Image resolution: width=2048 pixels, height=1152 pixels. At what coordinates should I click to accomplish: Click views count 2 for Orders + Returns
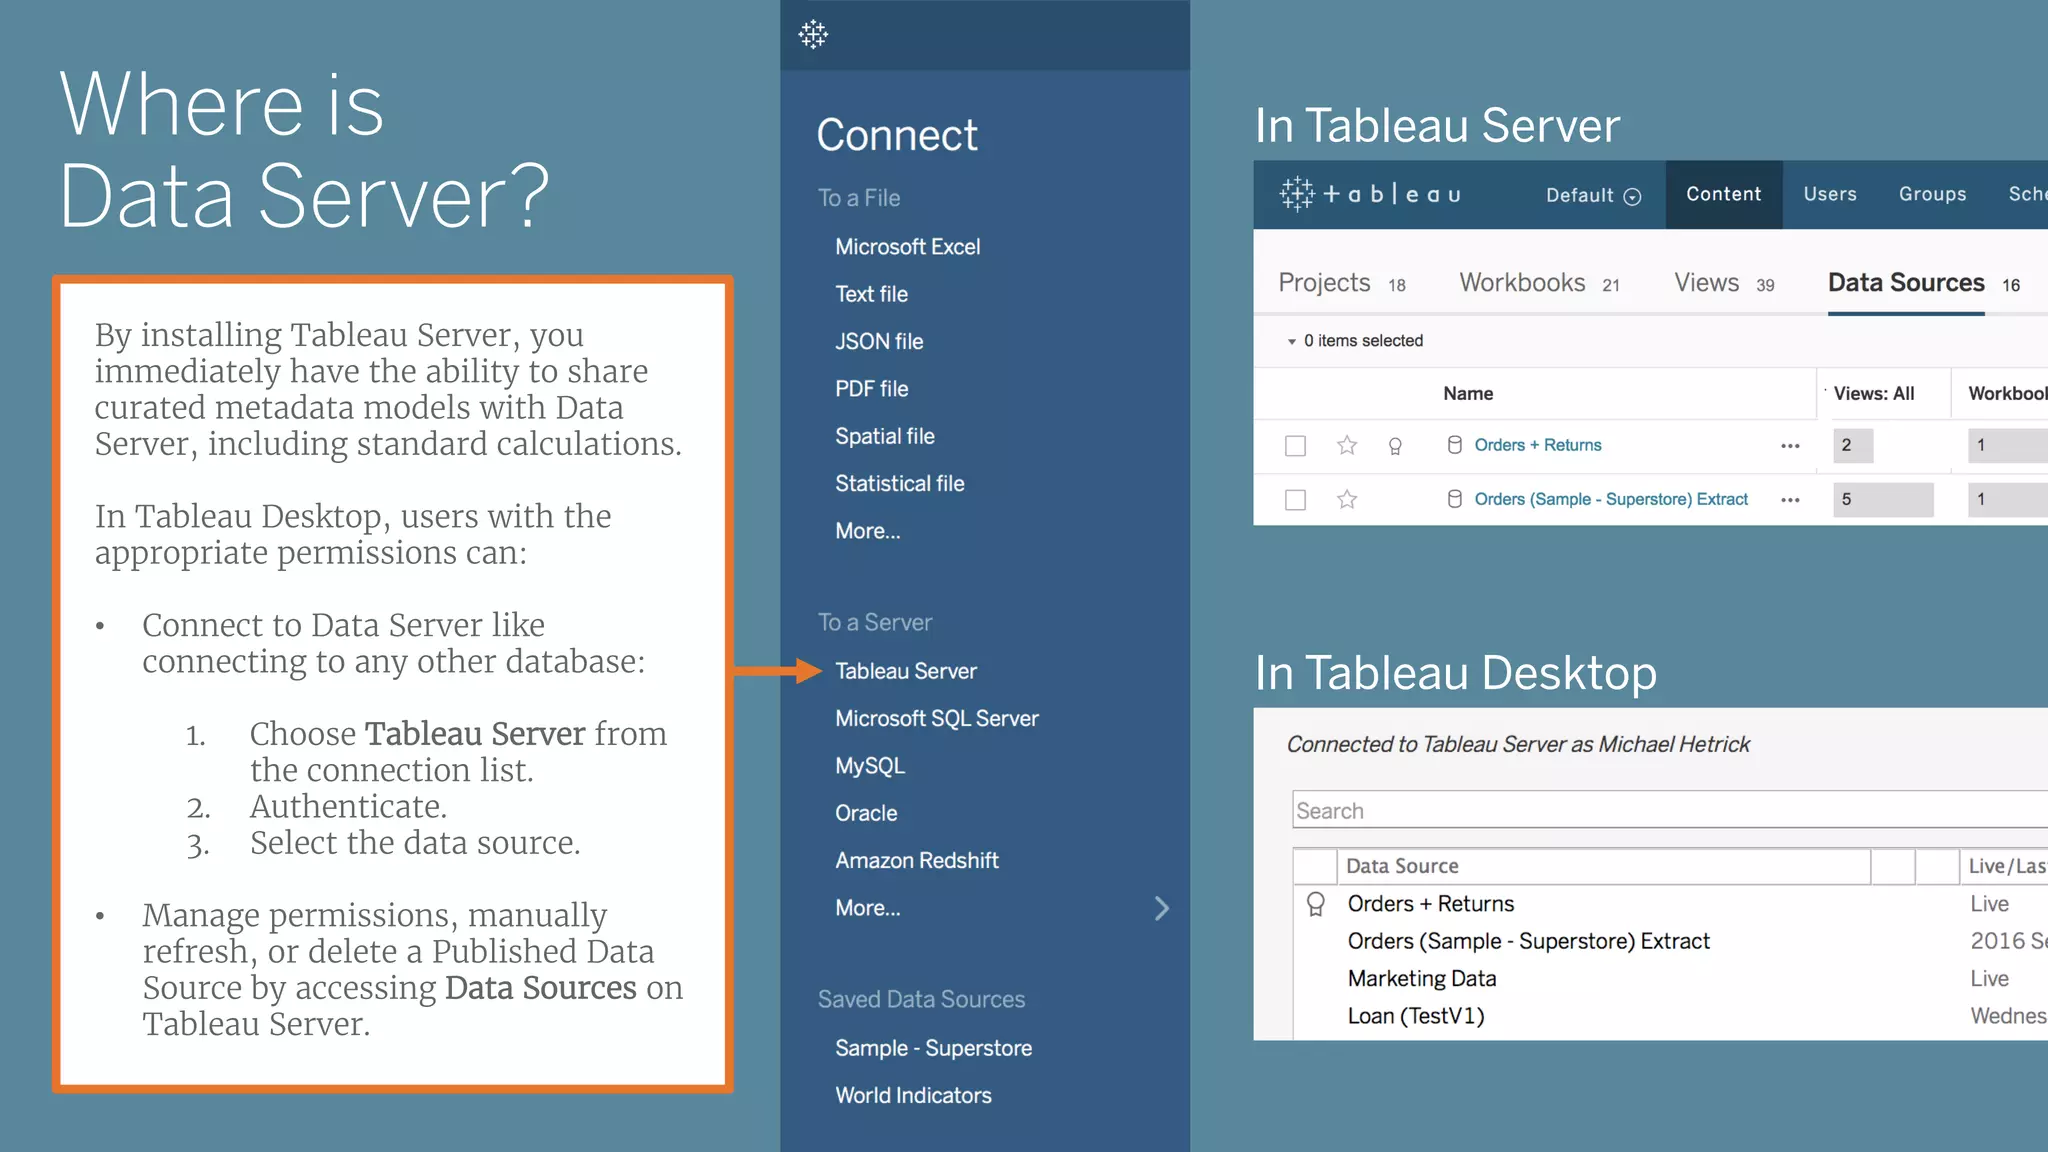coord(1852,446)
